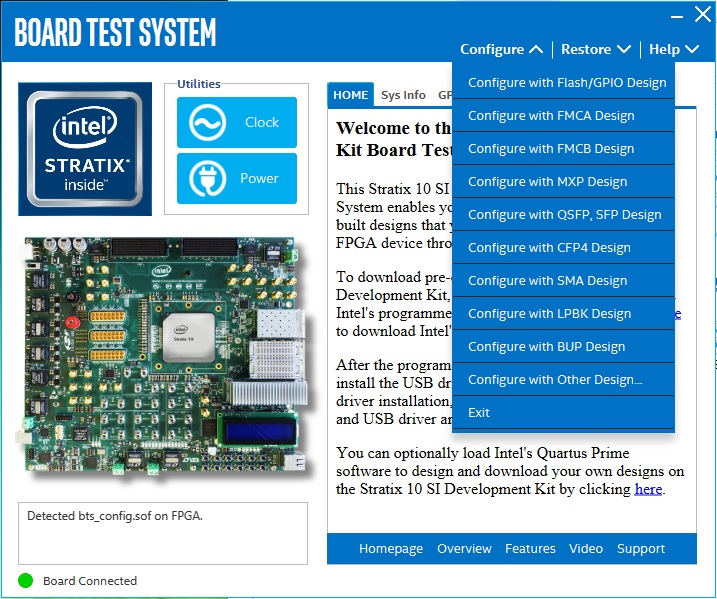Screen dimensions: 717x599
Task: Select Configure with FMCB Design
Action: (x=563, y=149)
